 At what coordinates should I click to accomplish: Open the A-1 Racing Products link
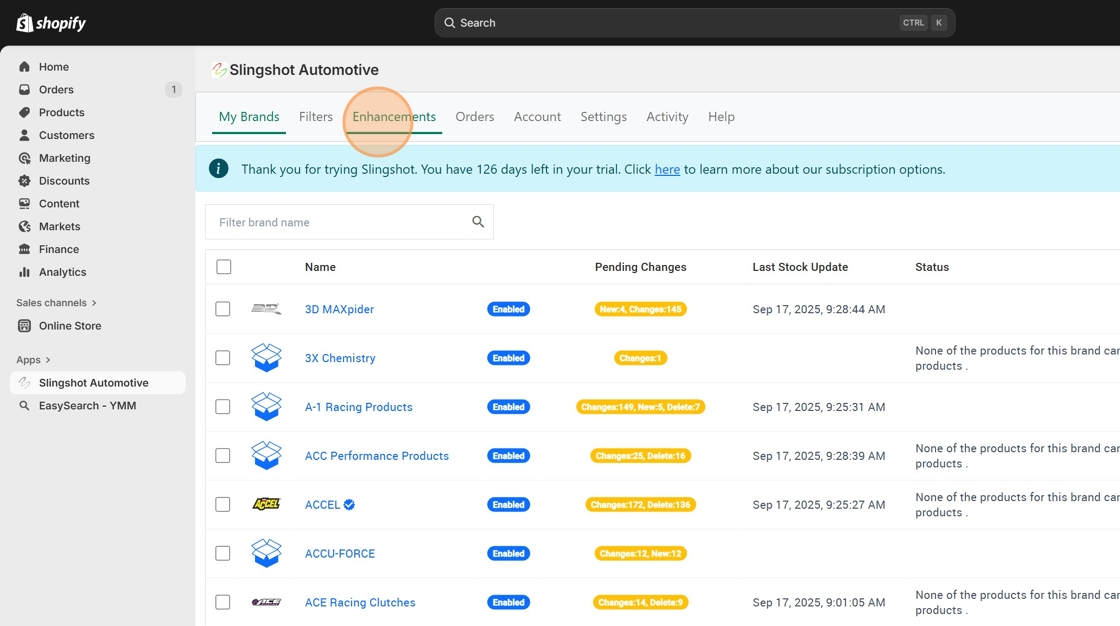coord(359,407)
